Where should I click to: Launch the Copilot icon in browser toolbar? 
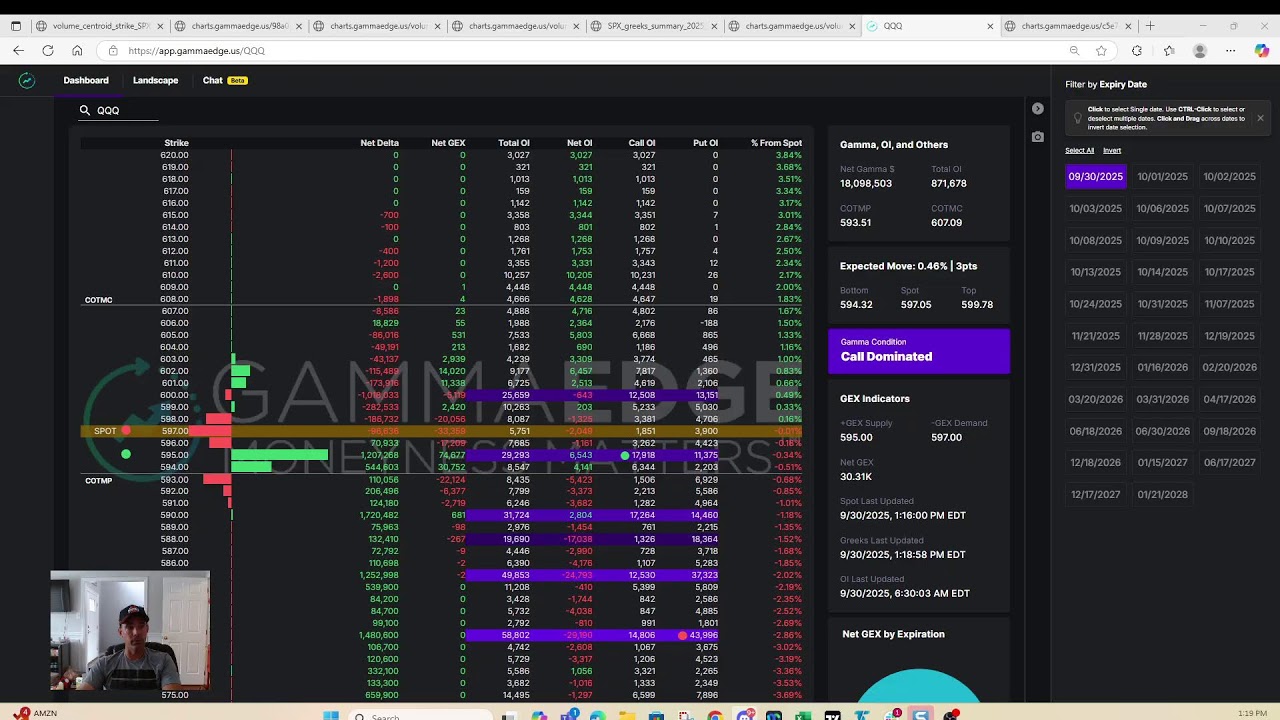(1261, 50)
